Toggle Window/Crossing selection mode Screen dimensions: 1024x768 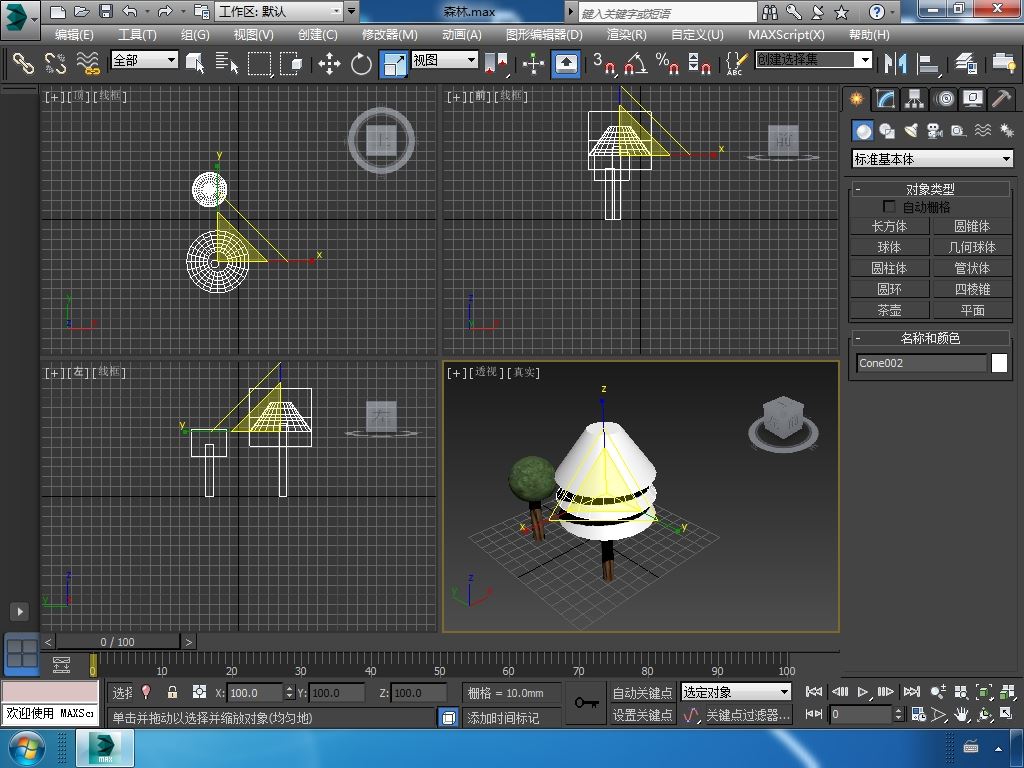(x=291, y=63)
